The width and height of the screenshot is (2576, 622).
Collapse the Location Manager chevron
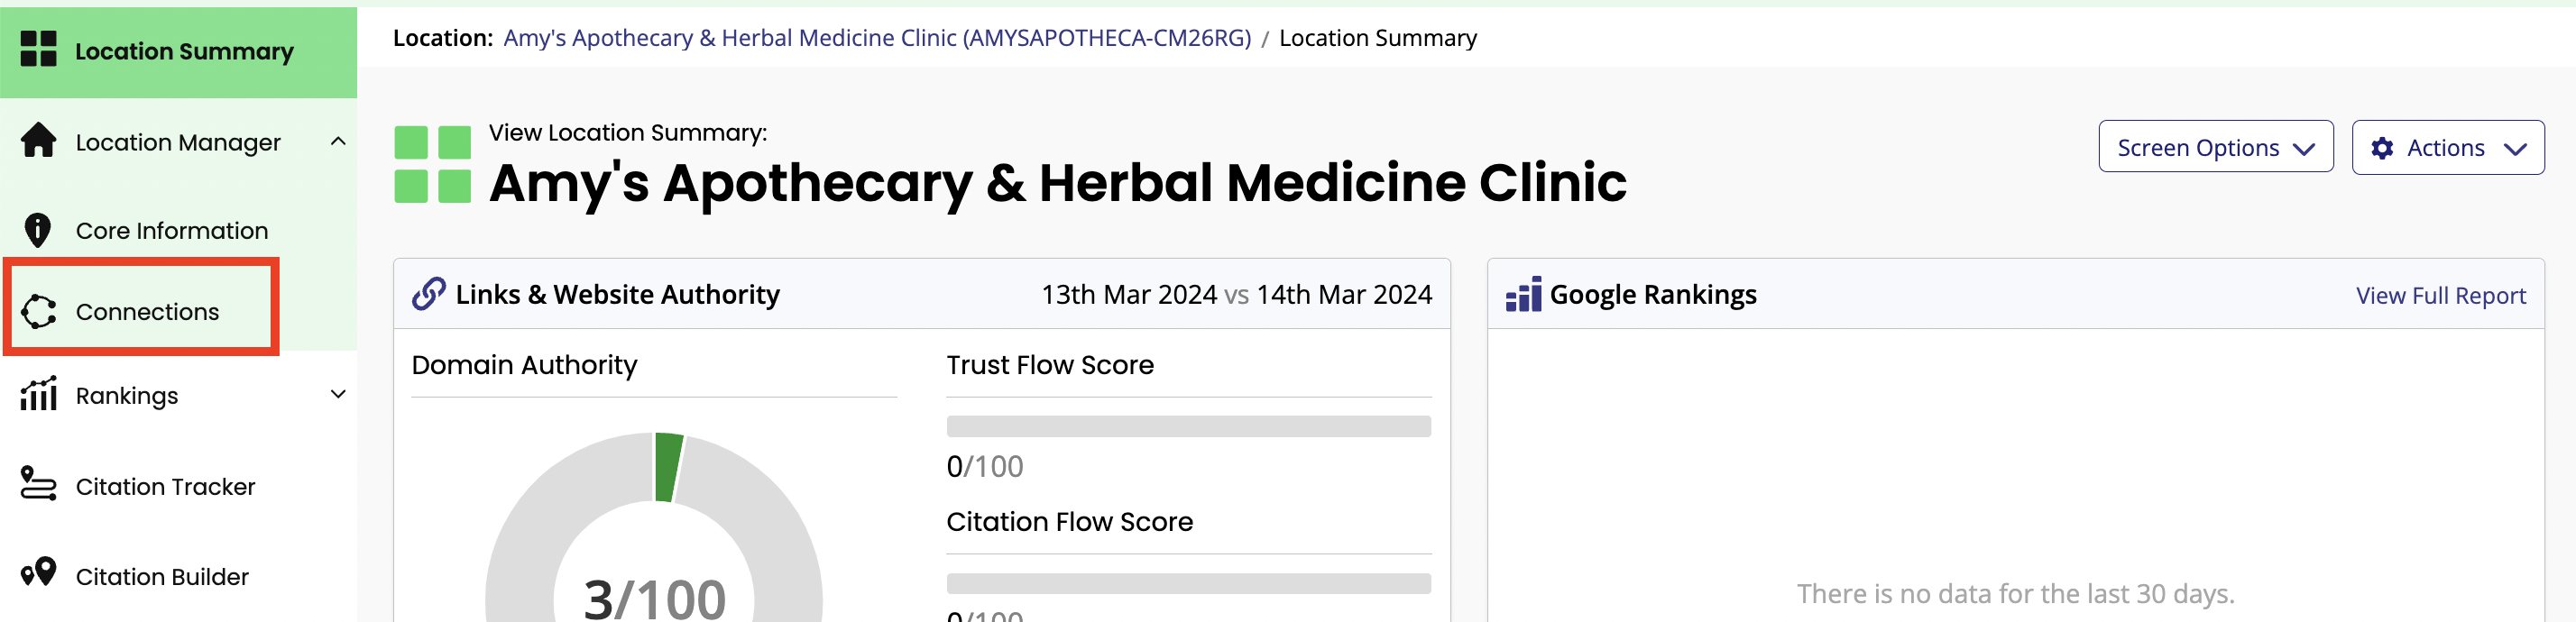338,142
